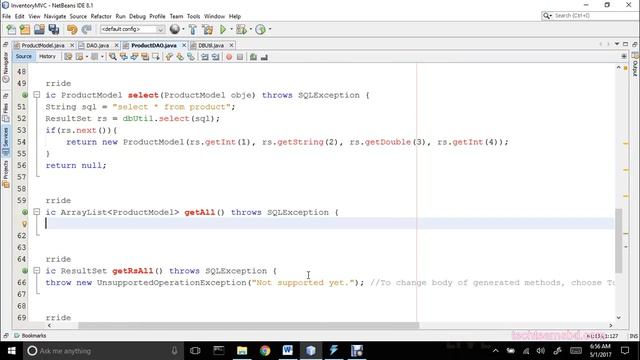Open Word from the taskbar
Screen dimensions: 640x360
[x=288, y=351]
